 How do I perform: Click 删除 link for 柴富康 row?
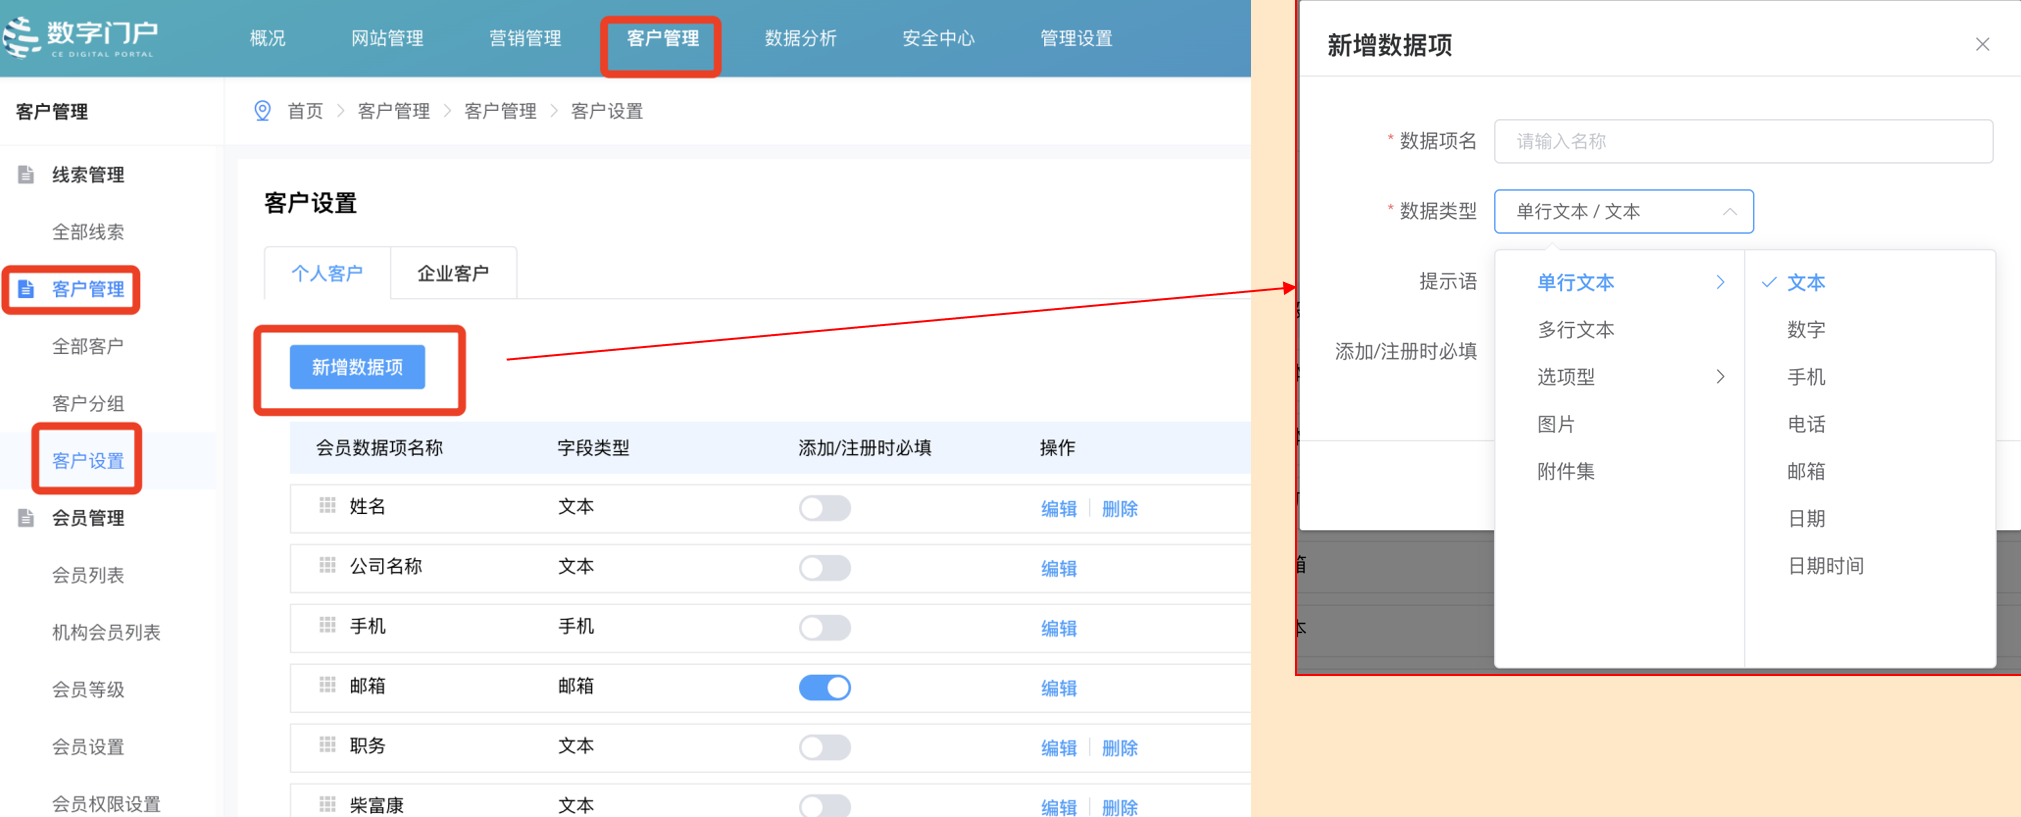click(1119, 807)
